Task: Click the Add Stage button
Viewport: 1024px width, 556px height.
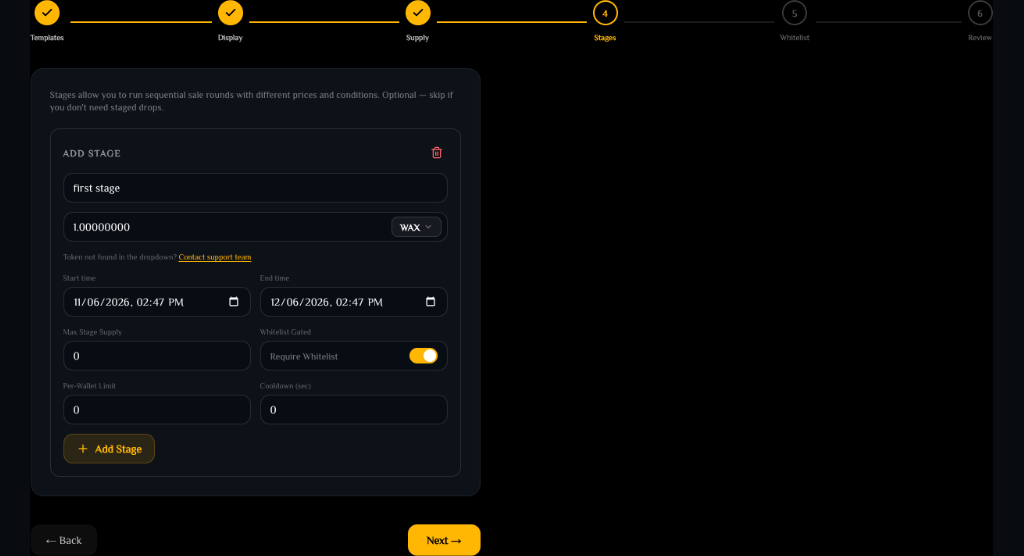Action: coord(109,449)
